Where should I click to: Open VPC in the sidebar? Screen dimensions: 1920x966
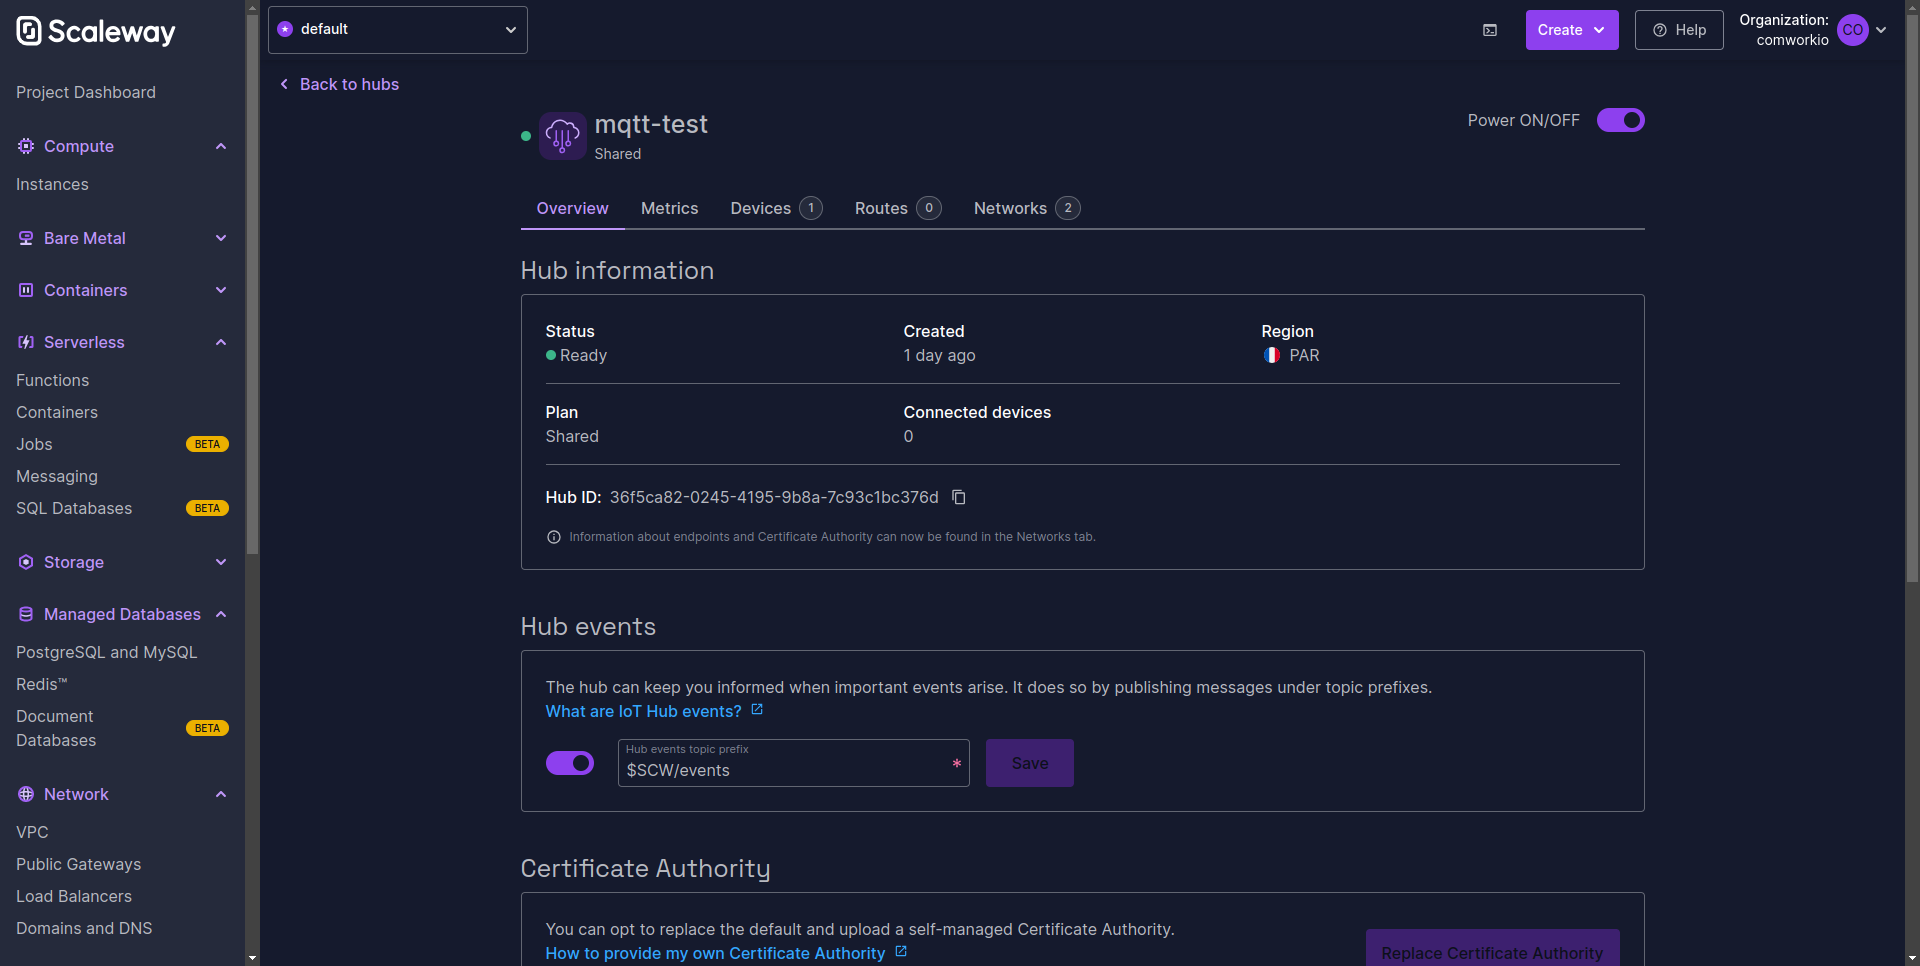tap(32, 832)
